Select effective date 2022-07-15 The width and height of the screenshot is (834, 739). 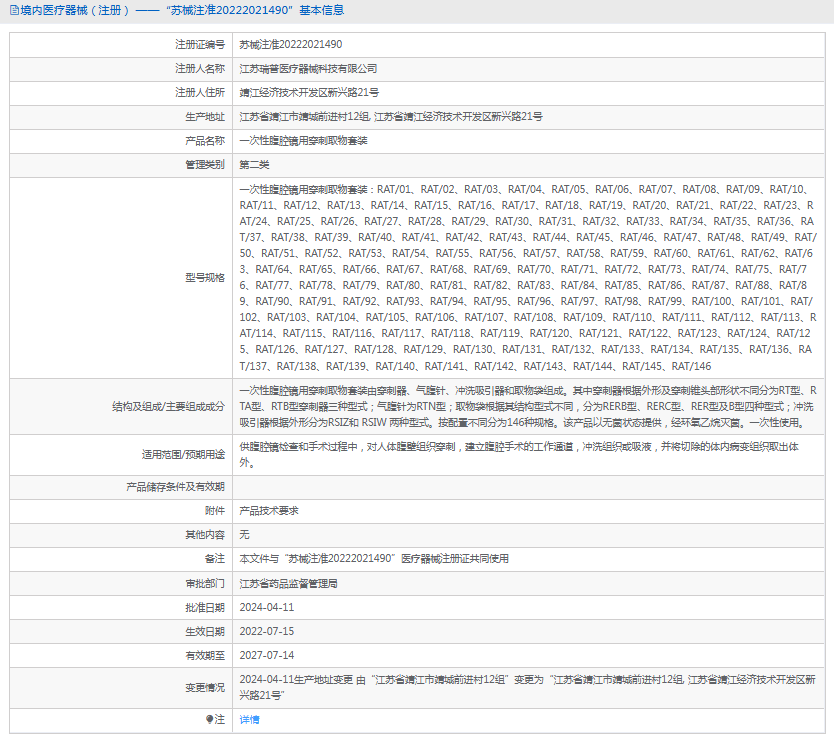(266, 631)
